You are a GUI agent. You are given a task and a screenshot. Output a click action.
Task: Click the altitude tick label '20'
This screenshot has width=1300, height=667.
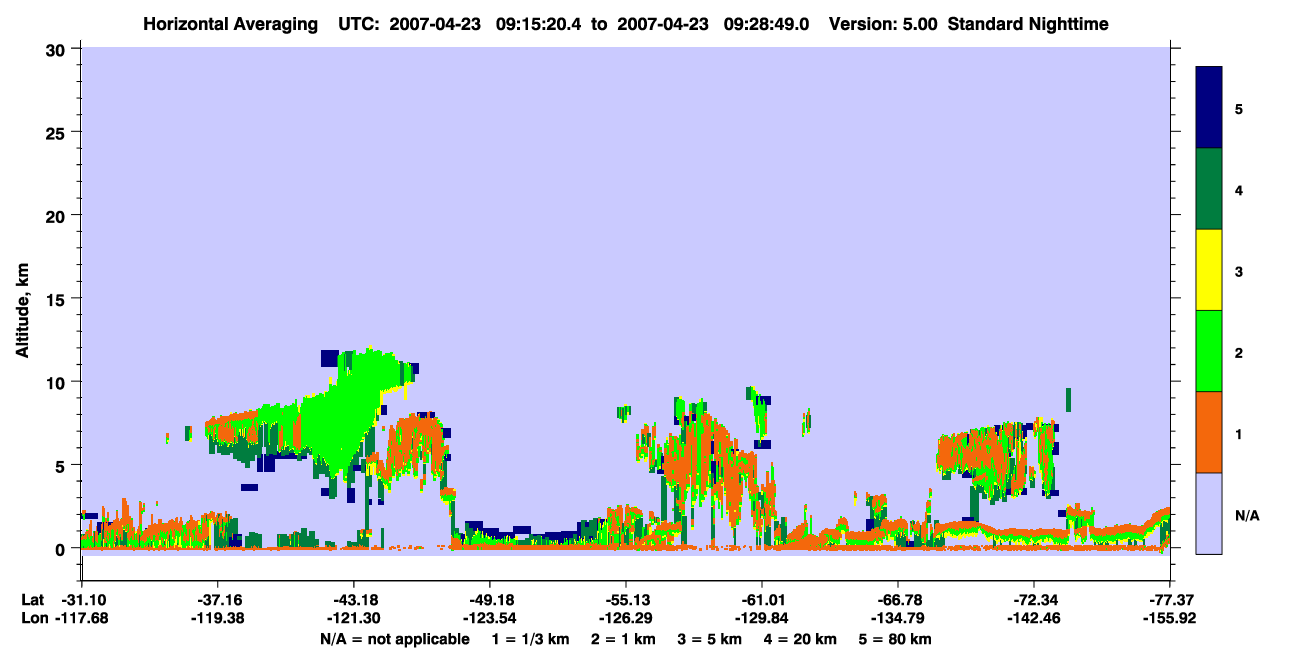click(x=58, y=215)
